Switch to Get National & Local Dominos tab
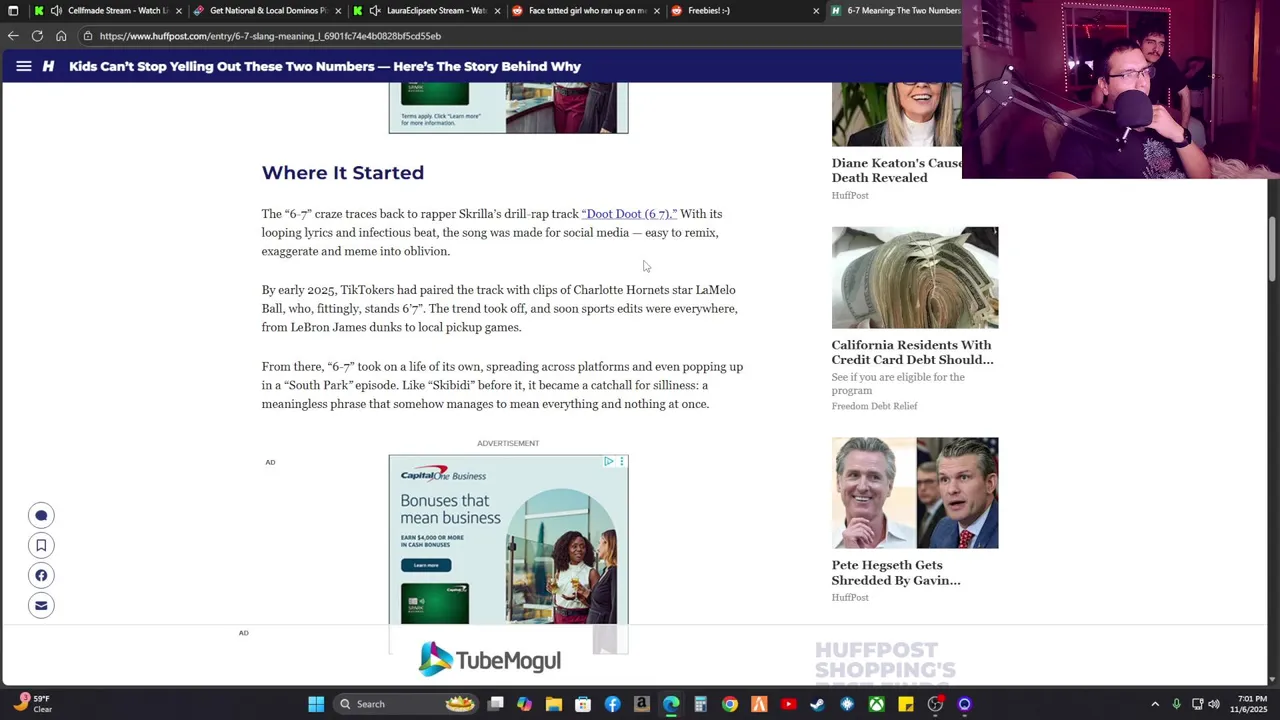This screenshot has height=720, width=1280. [267, 11]
